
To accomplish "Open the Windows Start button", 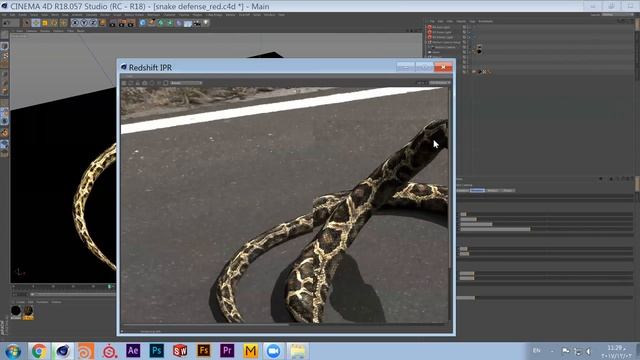I will tap(13, 351).
